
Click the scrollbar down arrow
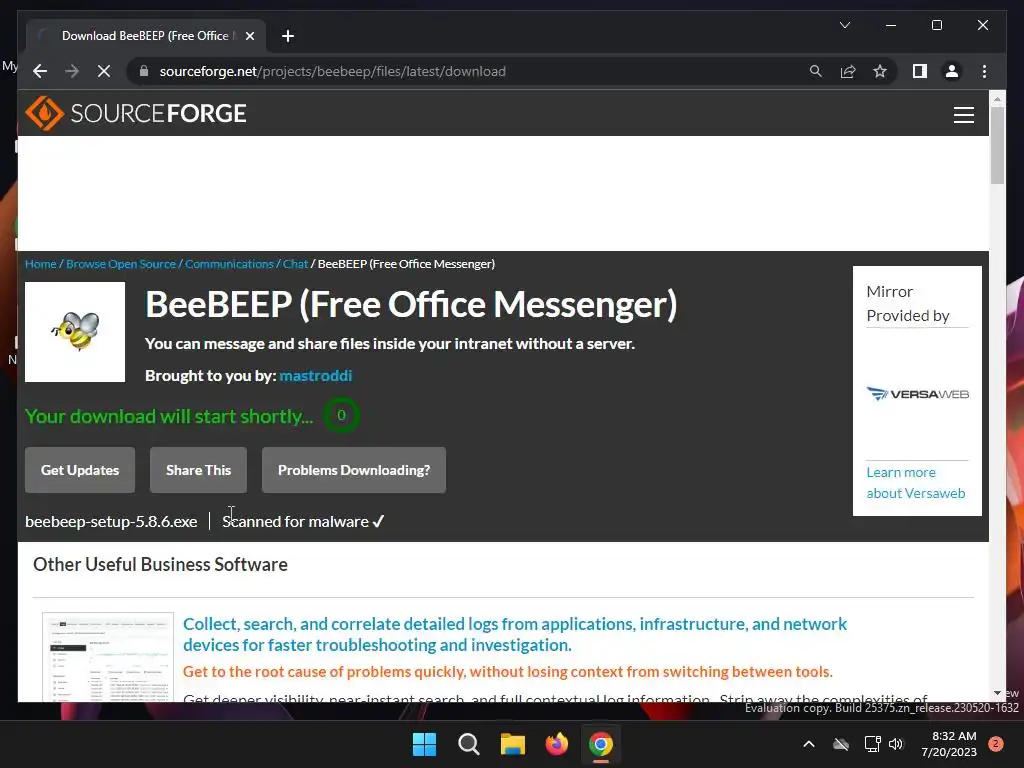pyautogui.click(x=997, y=694)
